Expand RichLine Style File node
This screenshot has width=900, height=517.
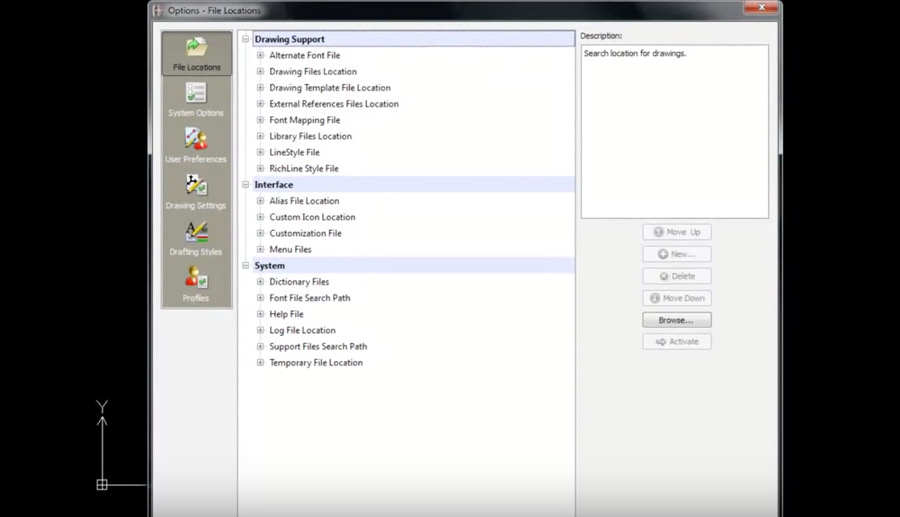261,168
